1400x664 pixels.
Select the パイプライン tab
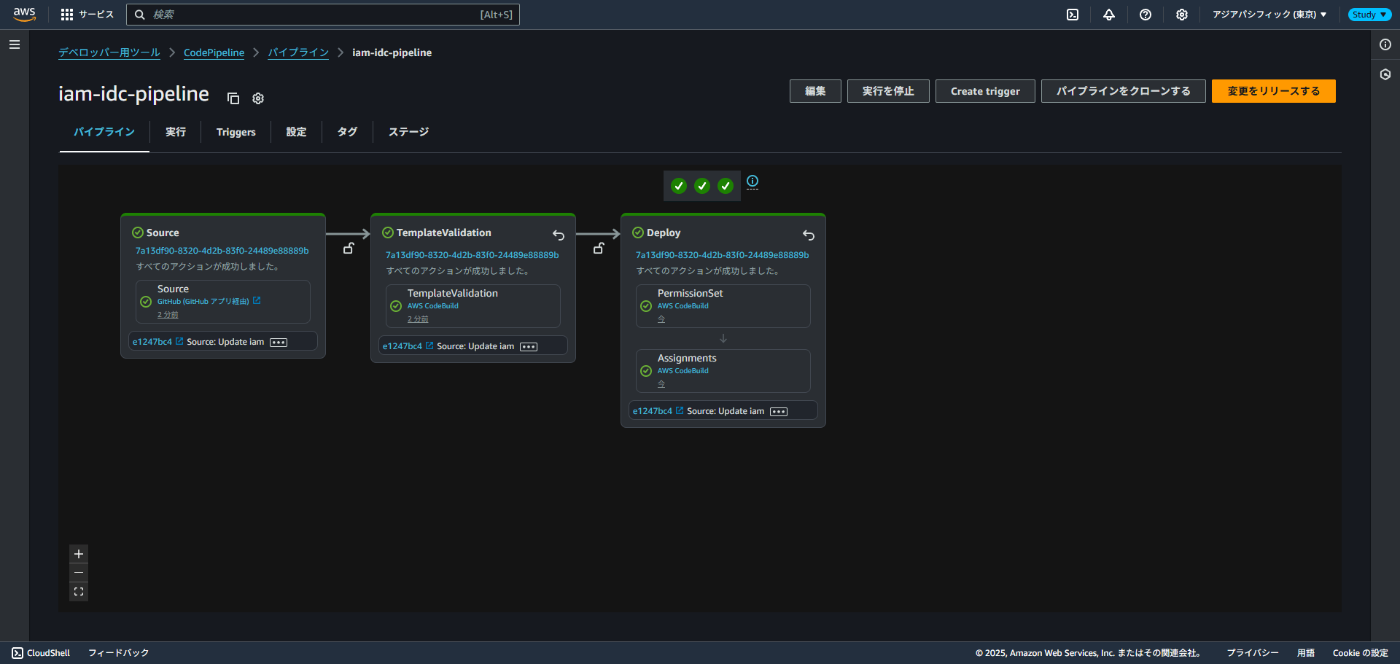104,132
